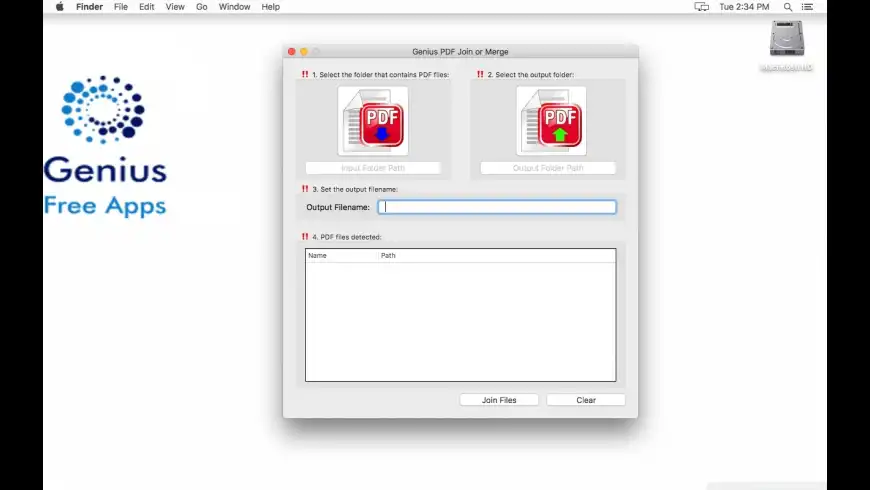Click the Output Folder Path field

(x=548, y=168)
